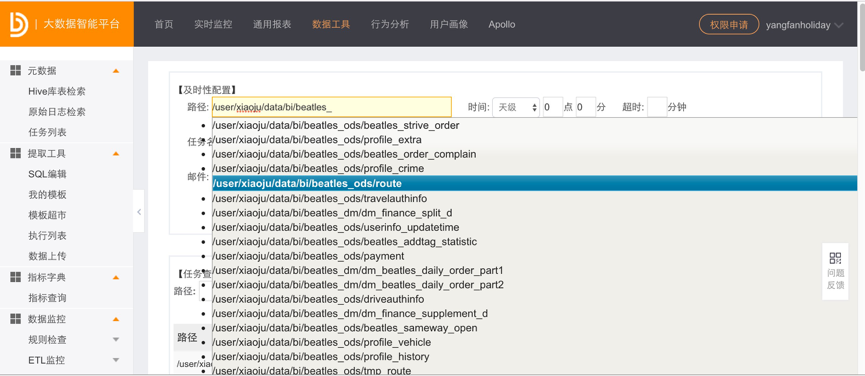This screenshot has width=865, height=376.
Task: Collapse the 指标字典 section arrow
Action: [116, 277]
